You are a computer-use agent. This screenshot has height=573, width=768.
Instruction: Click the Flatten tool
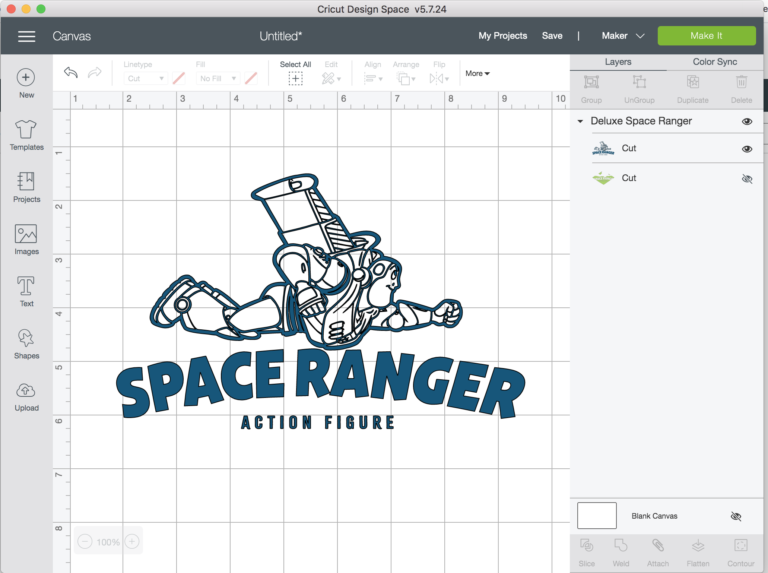pyautogui.click(x=698, y=552)
